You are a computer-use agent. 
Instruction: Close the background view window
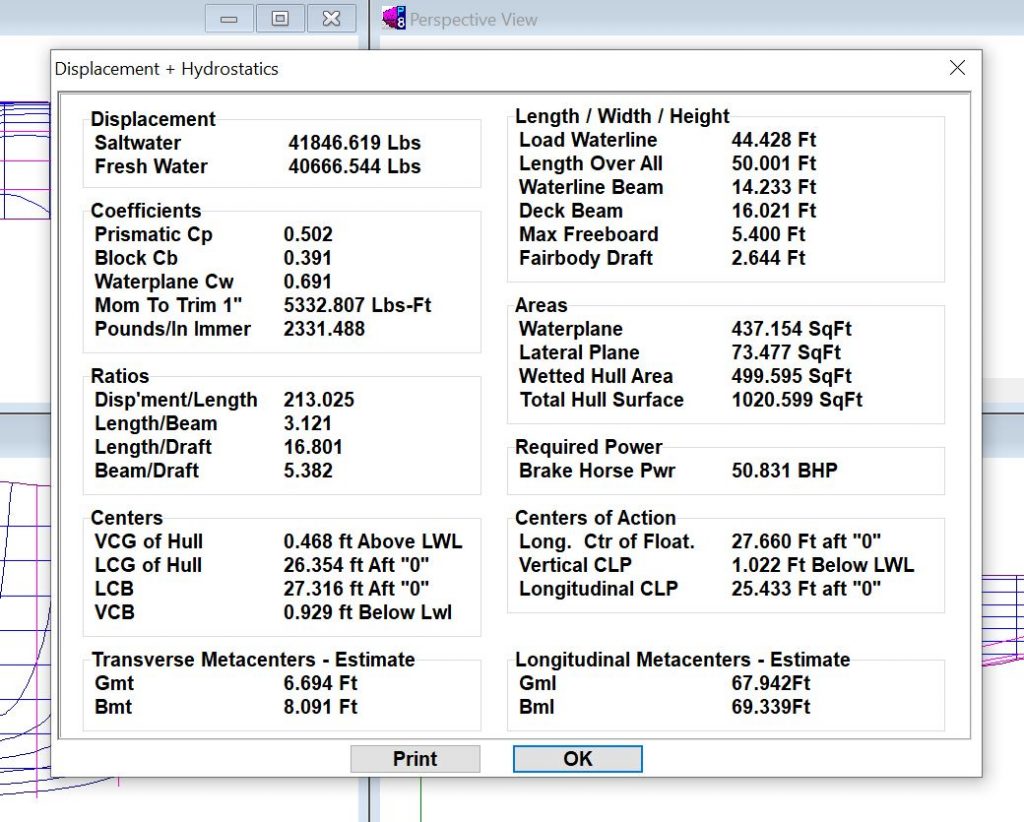pos(331,19)
